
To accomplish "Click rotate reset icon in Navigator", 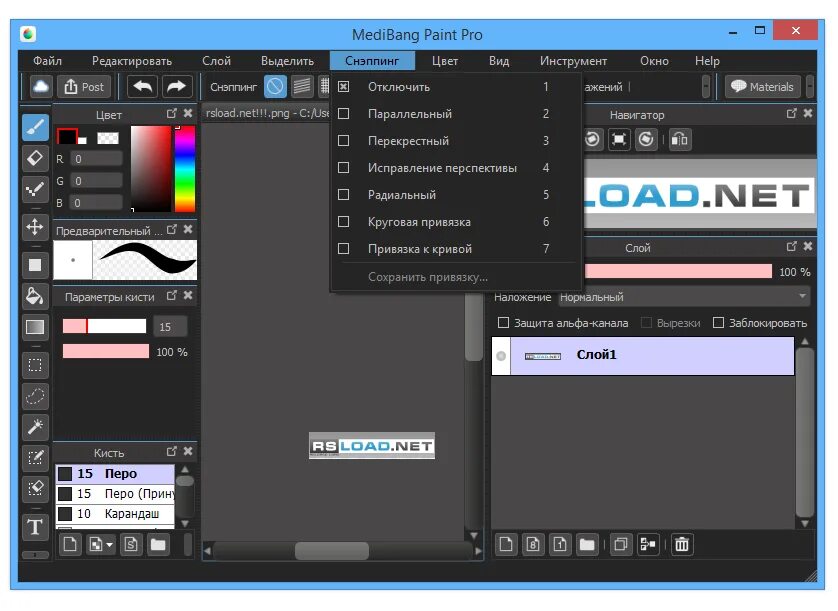I will coord(646,140).
